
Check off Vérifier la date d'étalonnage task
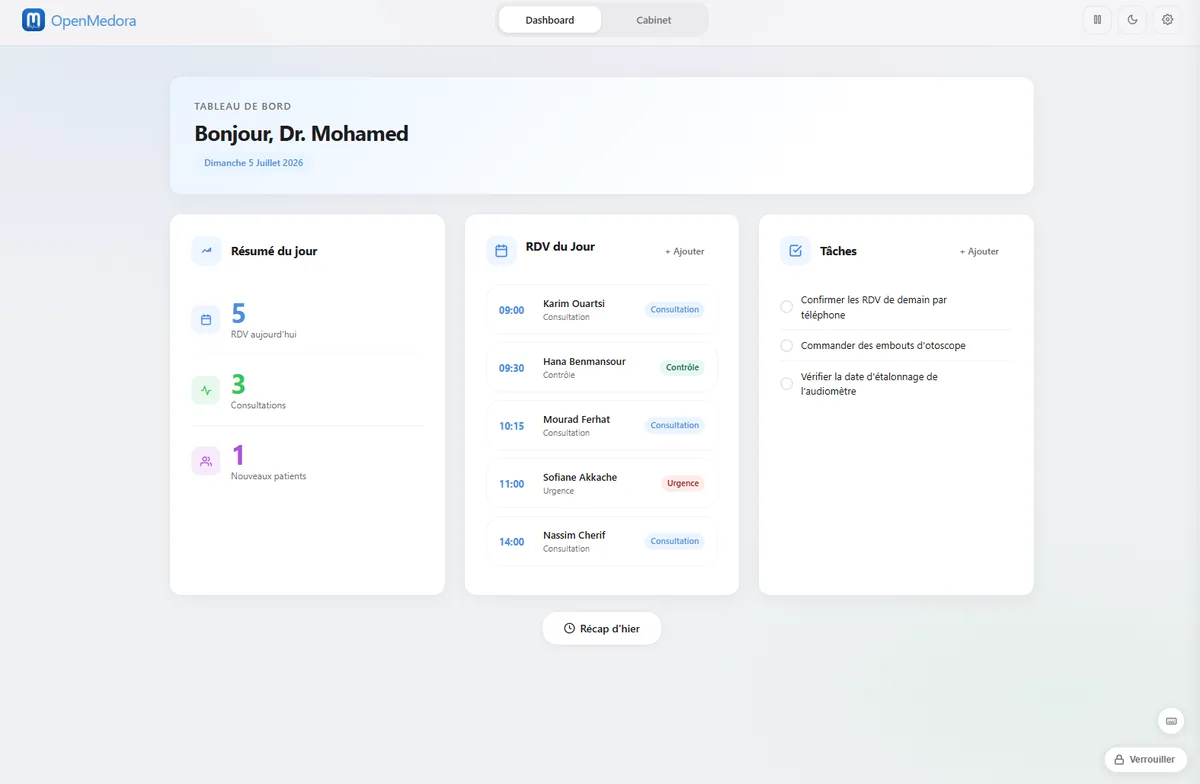click(x=787, y=384)
